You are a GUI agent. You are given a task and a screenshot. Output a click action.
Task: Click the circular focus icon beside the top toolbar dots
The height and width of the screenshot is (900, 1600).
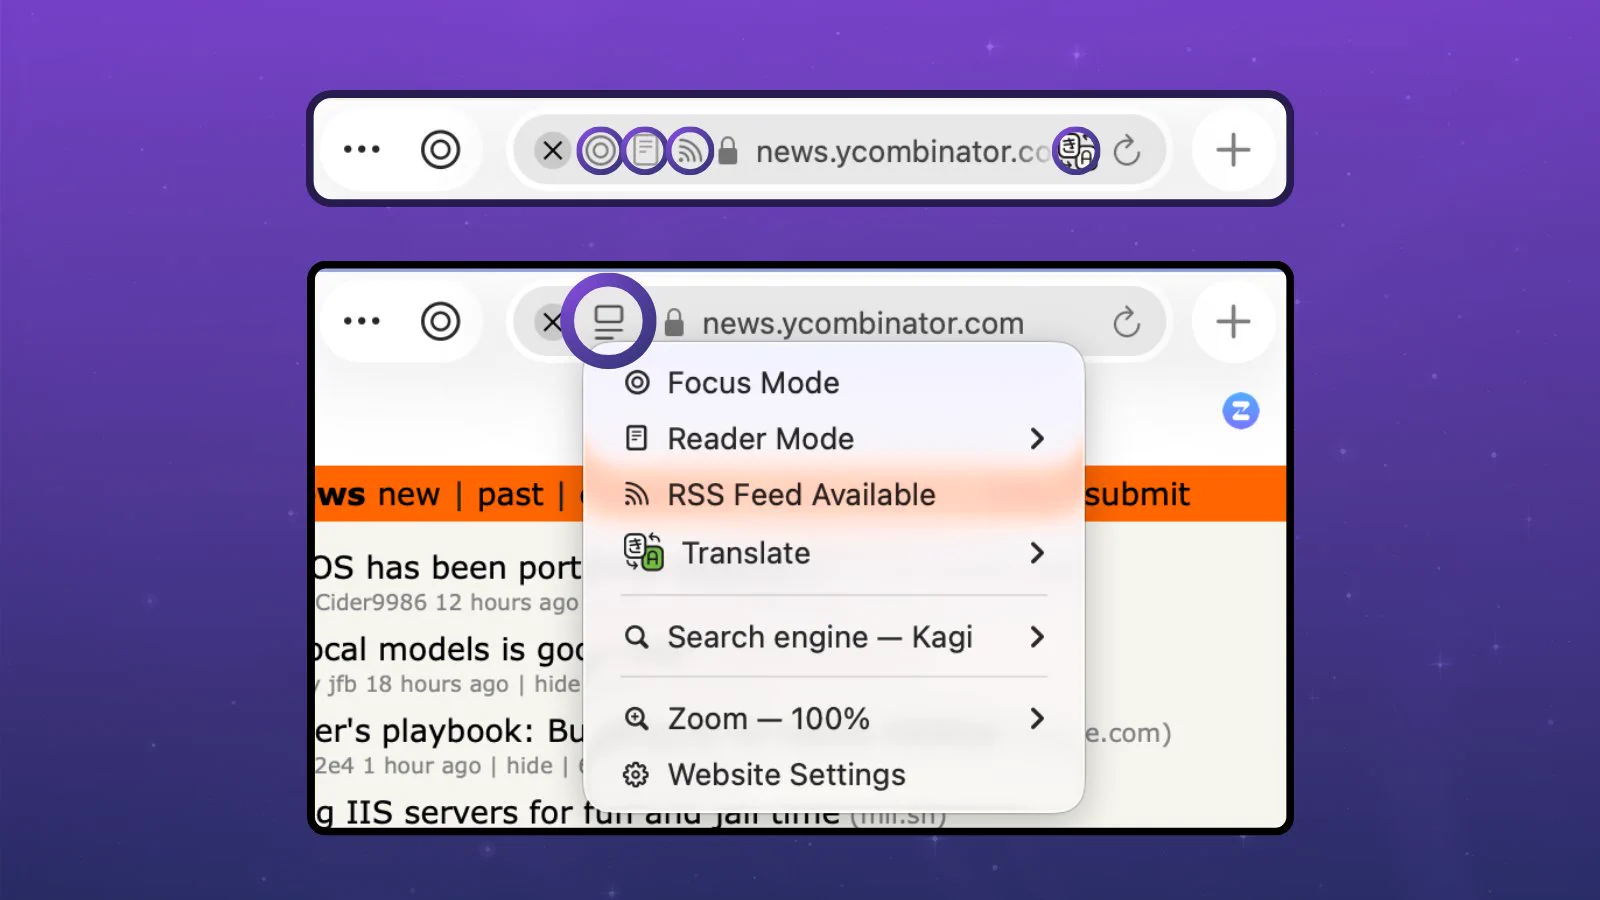pyautogui.click(x=440, y=150)
